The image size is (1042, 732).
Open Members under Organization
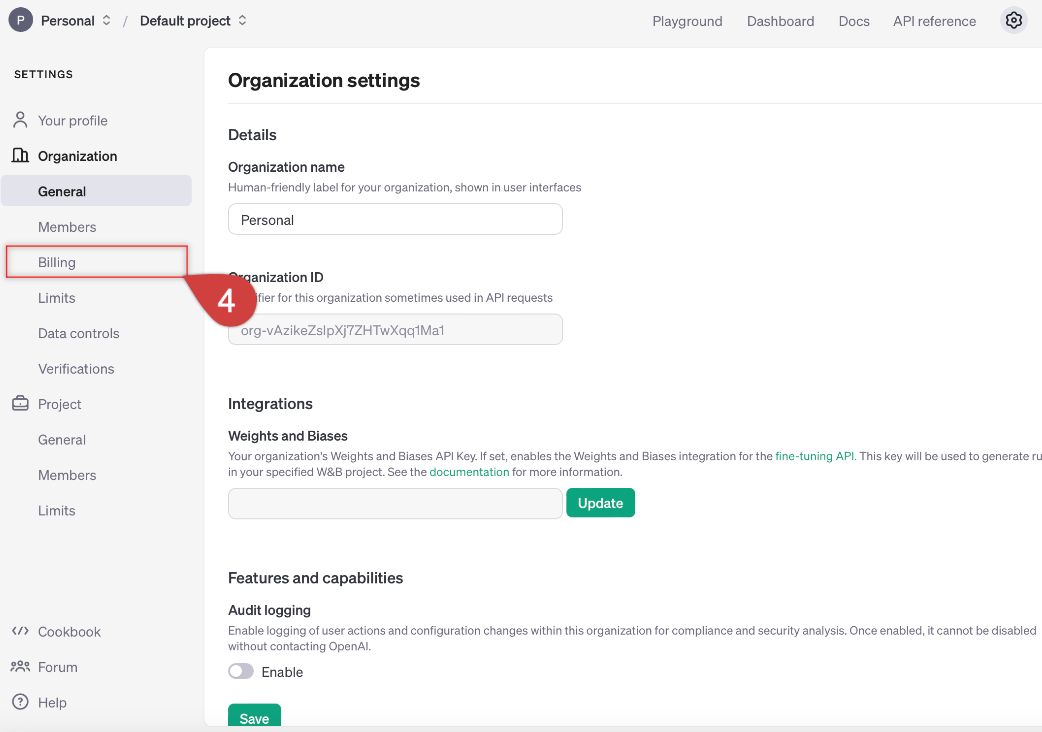pyautogui.click(x=67, y=227)
